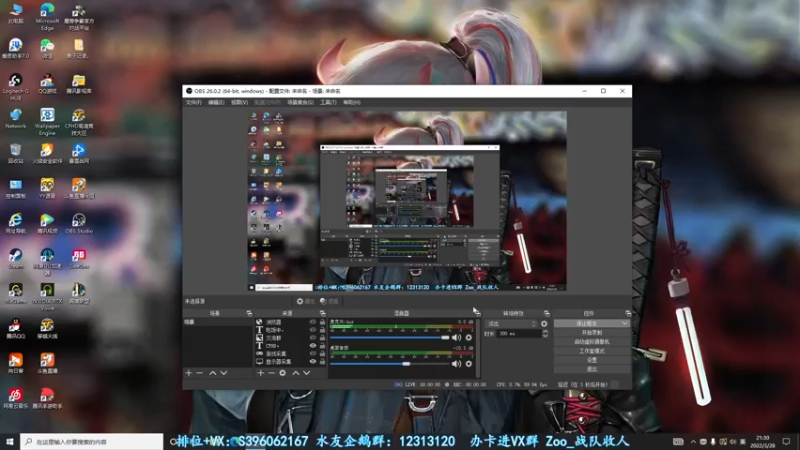Open Windows notification center icon
800x450 pixels.
pyautogui.click(x=786, y=442)
